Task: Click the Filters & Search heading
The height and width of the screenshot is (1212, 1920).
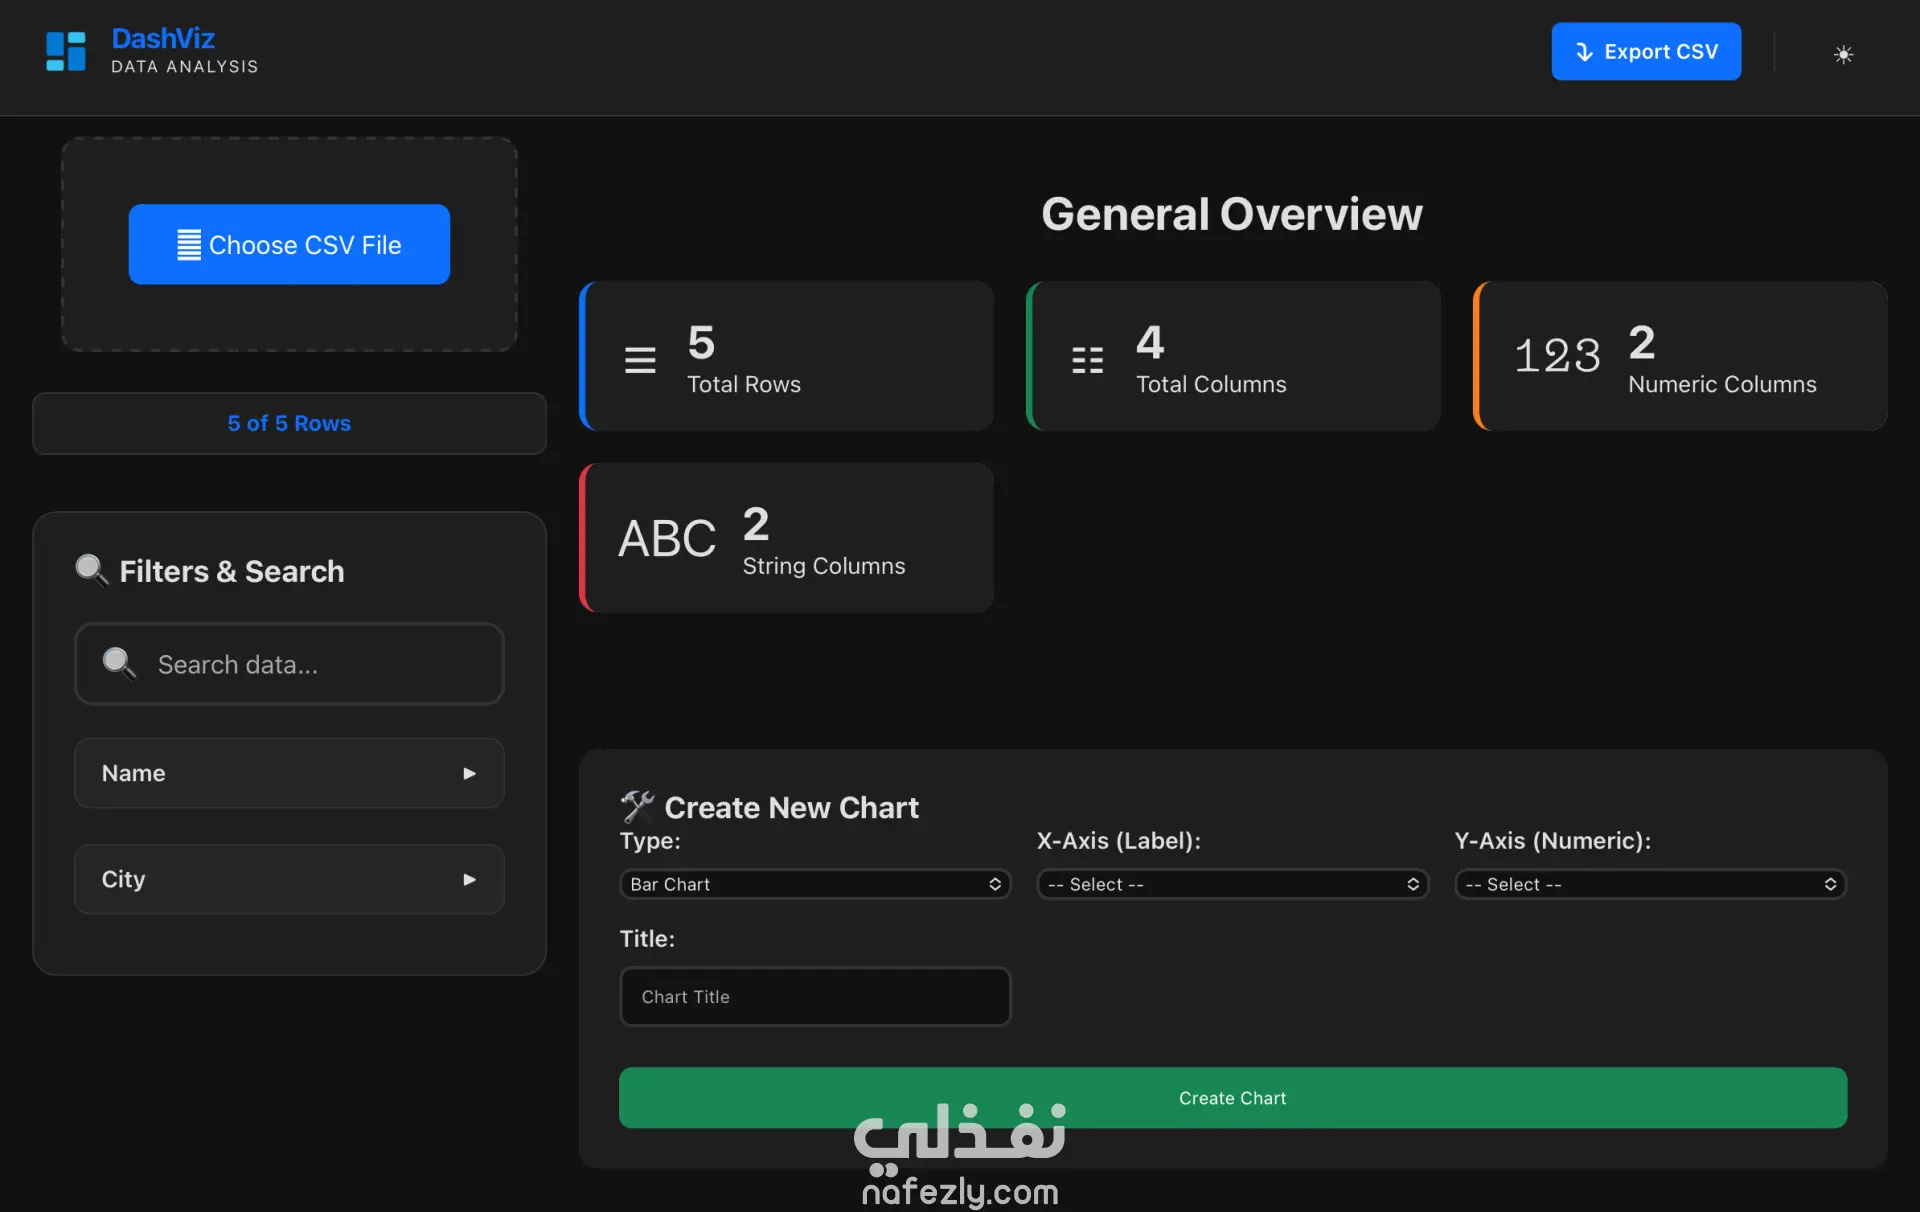Action: click(231, 571)
